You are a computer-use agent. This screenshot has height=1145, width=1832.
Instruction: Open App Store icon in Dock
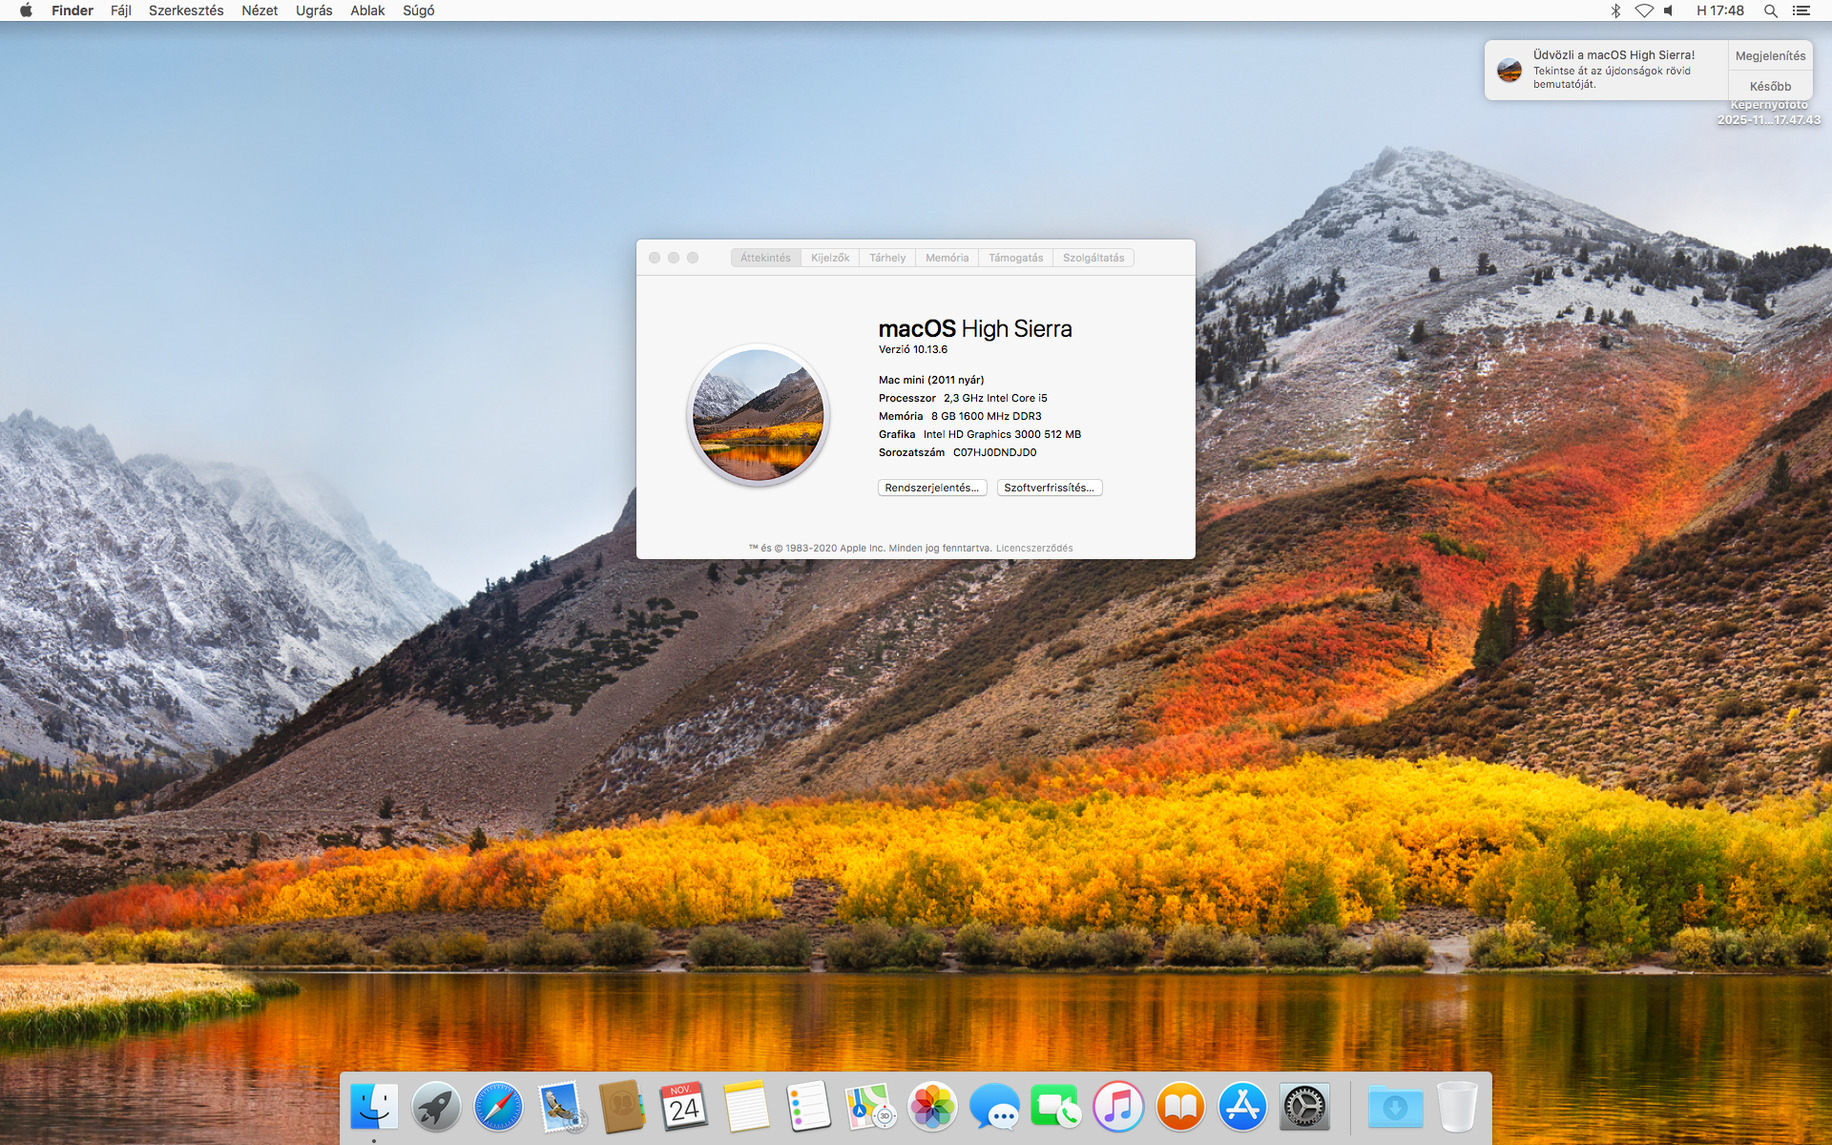pyautogui.click(x=1242, y=1107)
